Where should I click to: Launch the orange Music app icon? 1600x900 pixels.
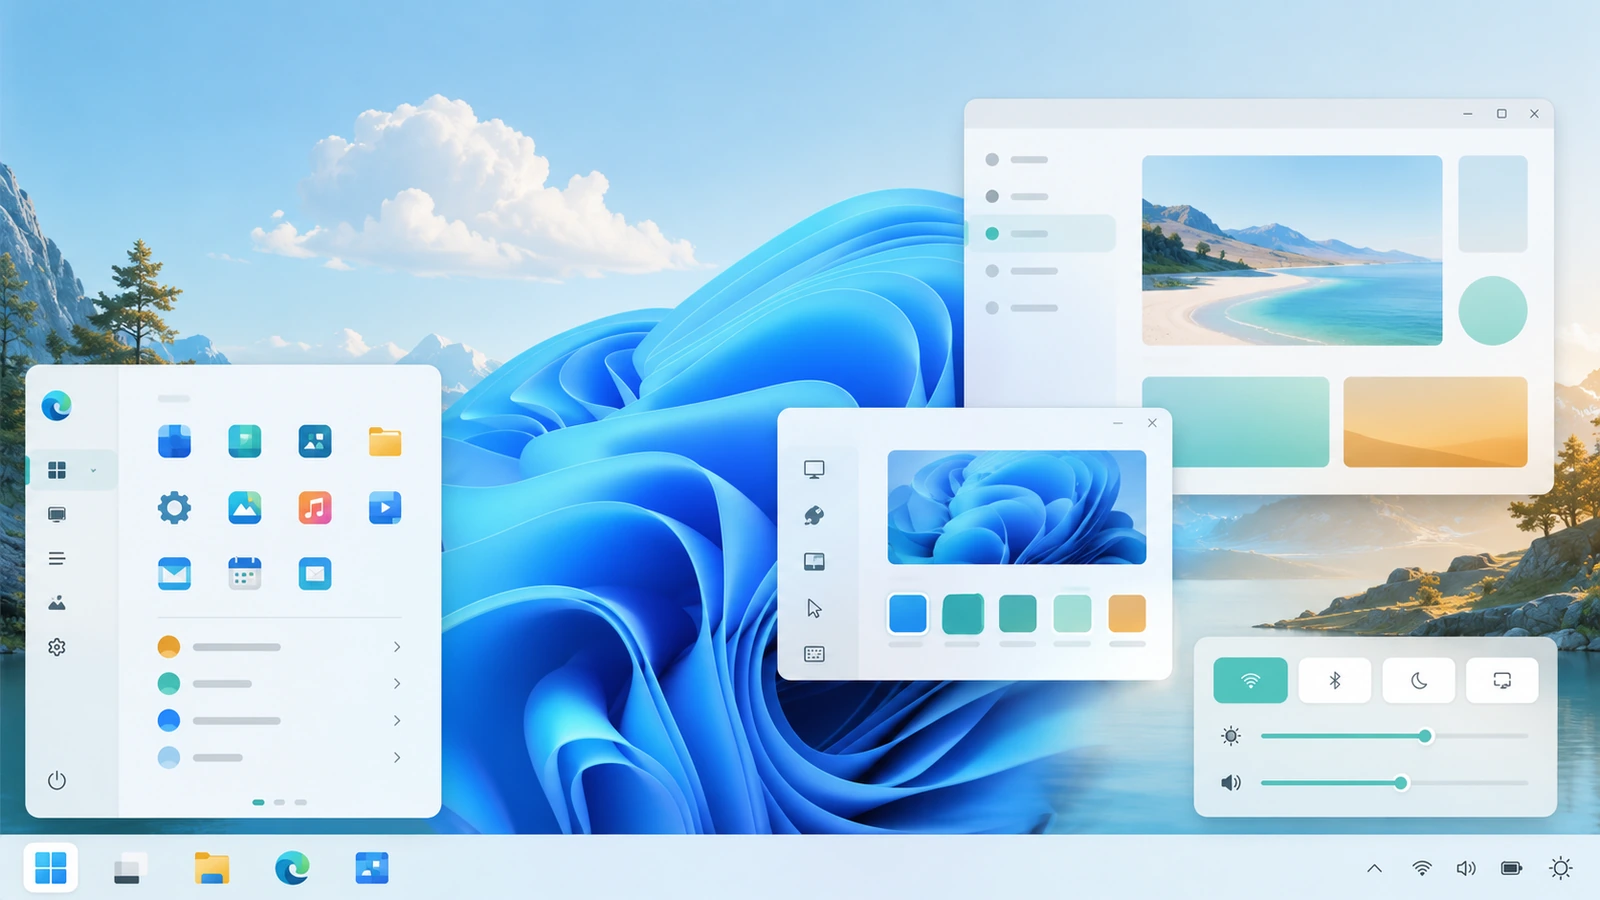315,508
